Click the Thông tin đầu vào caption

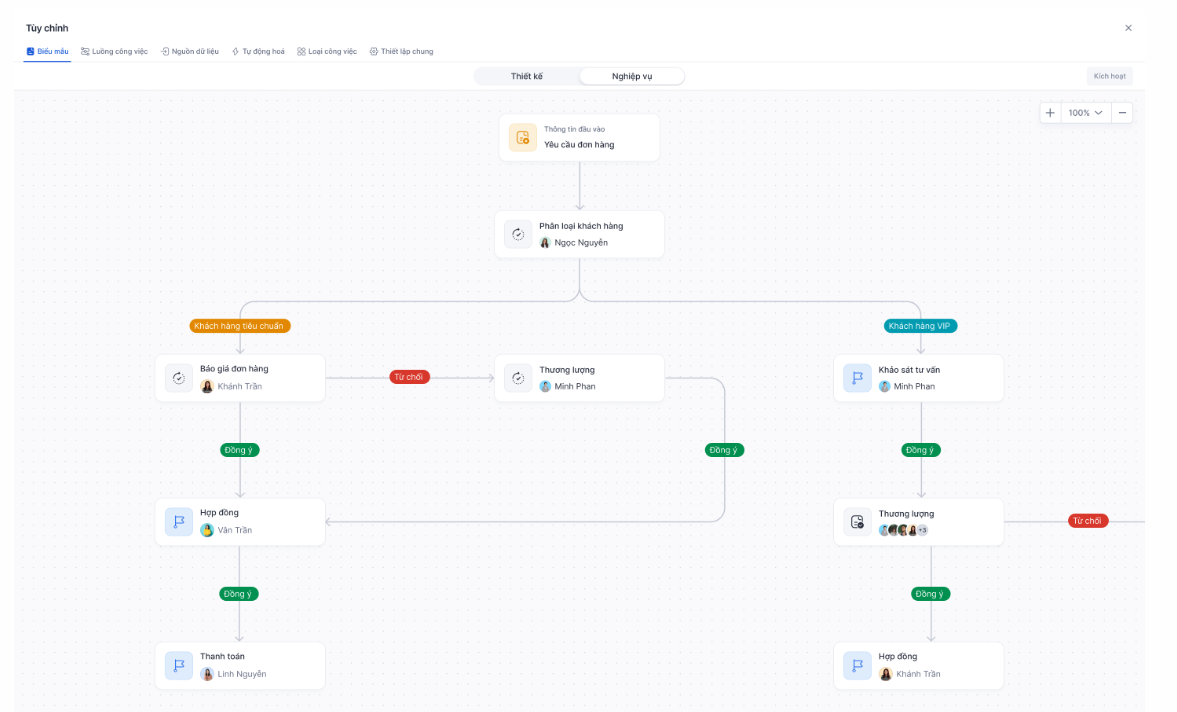pos(574,130)
